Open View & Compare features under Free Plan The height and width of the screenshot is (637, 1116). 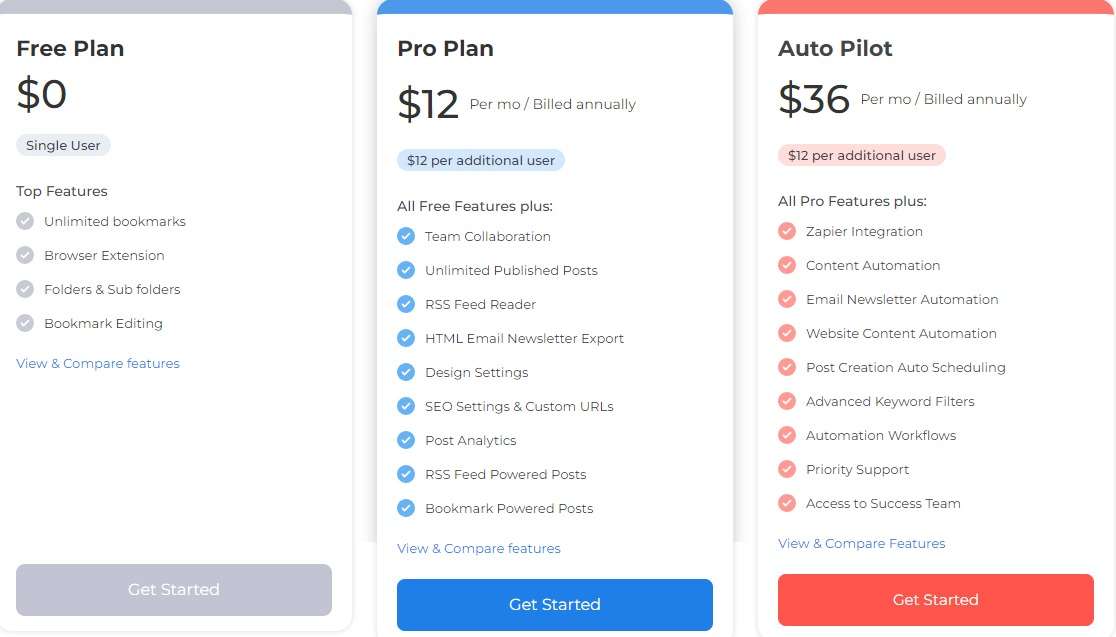(x=97, y=363)
